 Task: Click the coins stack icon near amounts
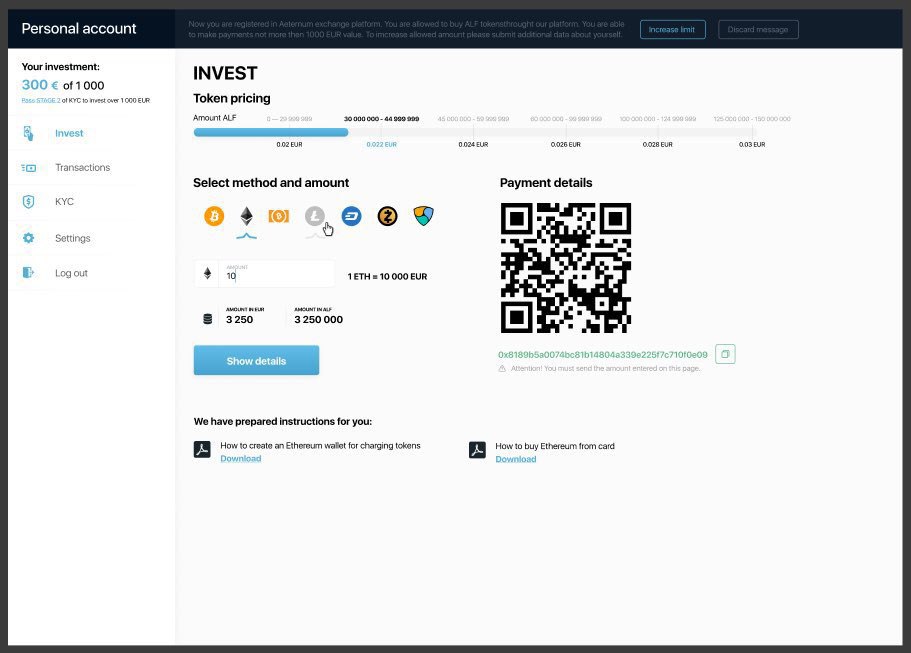[207, 318]
